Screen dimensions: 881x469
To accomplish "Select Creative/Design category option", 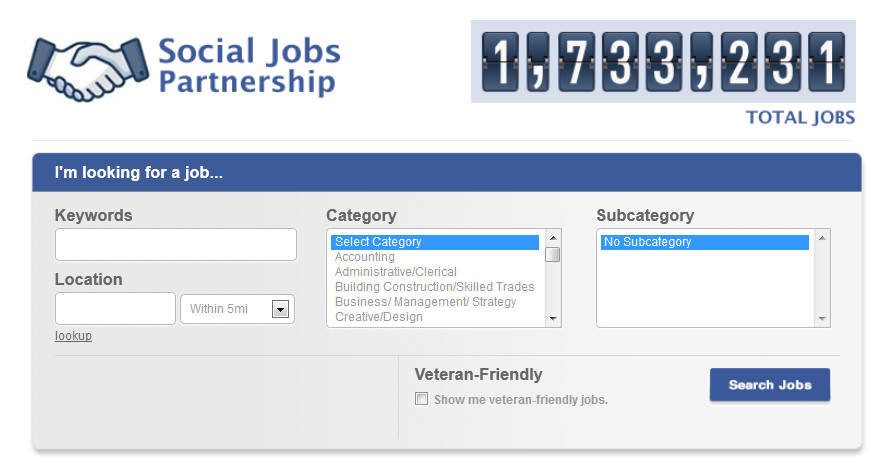I will pos(379,317).
